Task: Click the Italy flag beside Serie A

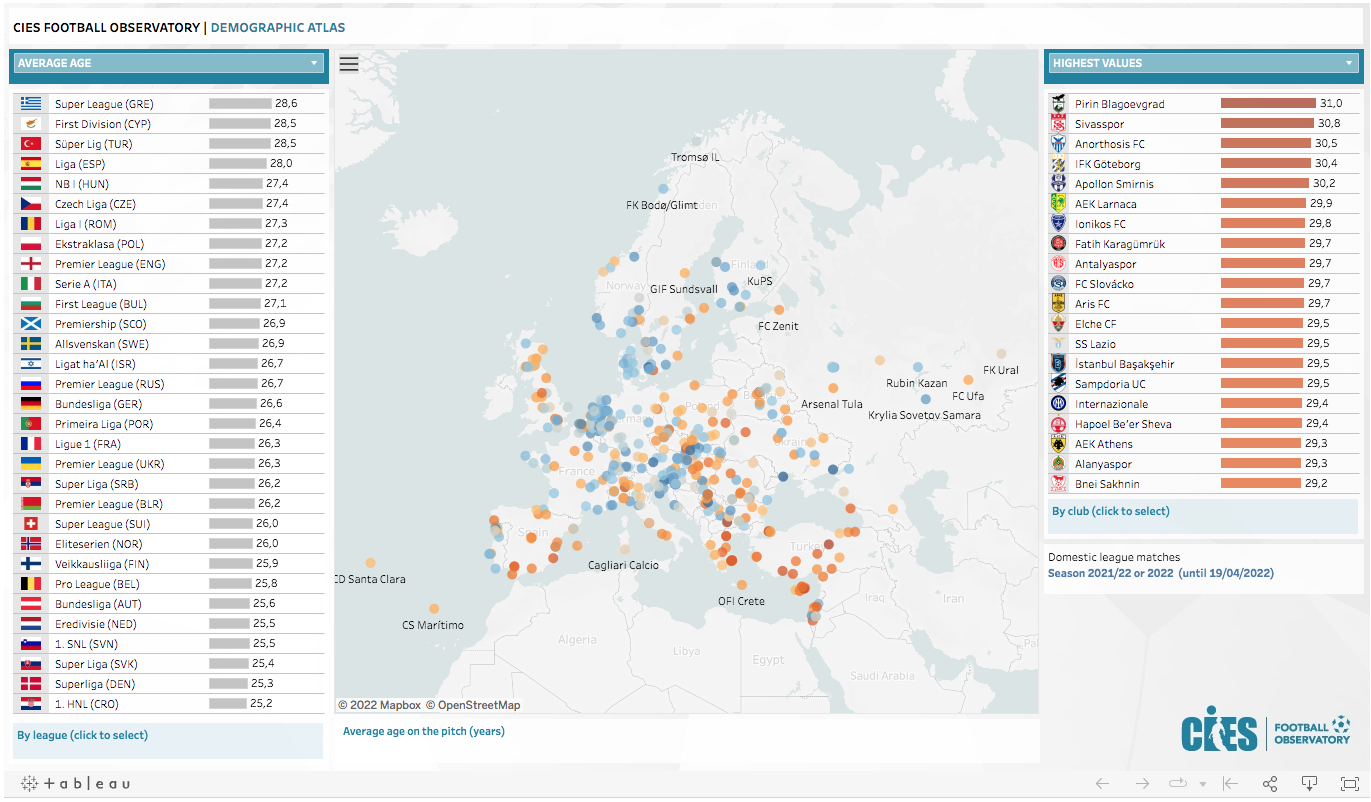Action: click(x=32, y=284)
